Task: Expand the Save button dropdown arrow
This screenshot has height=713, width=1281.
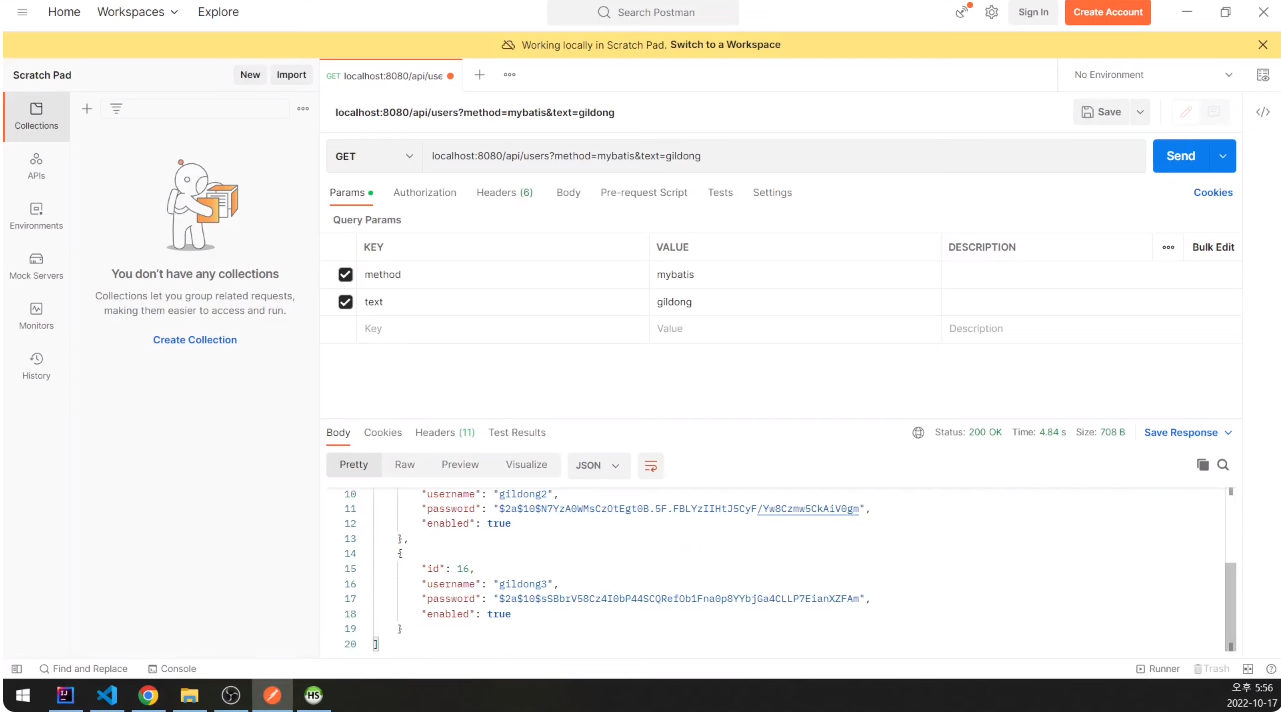Action: tap(1139, 112)
